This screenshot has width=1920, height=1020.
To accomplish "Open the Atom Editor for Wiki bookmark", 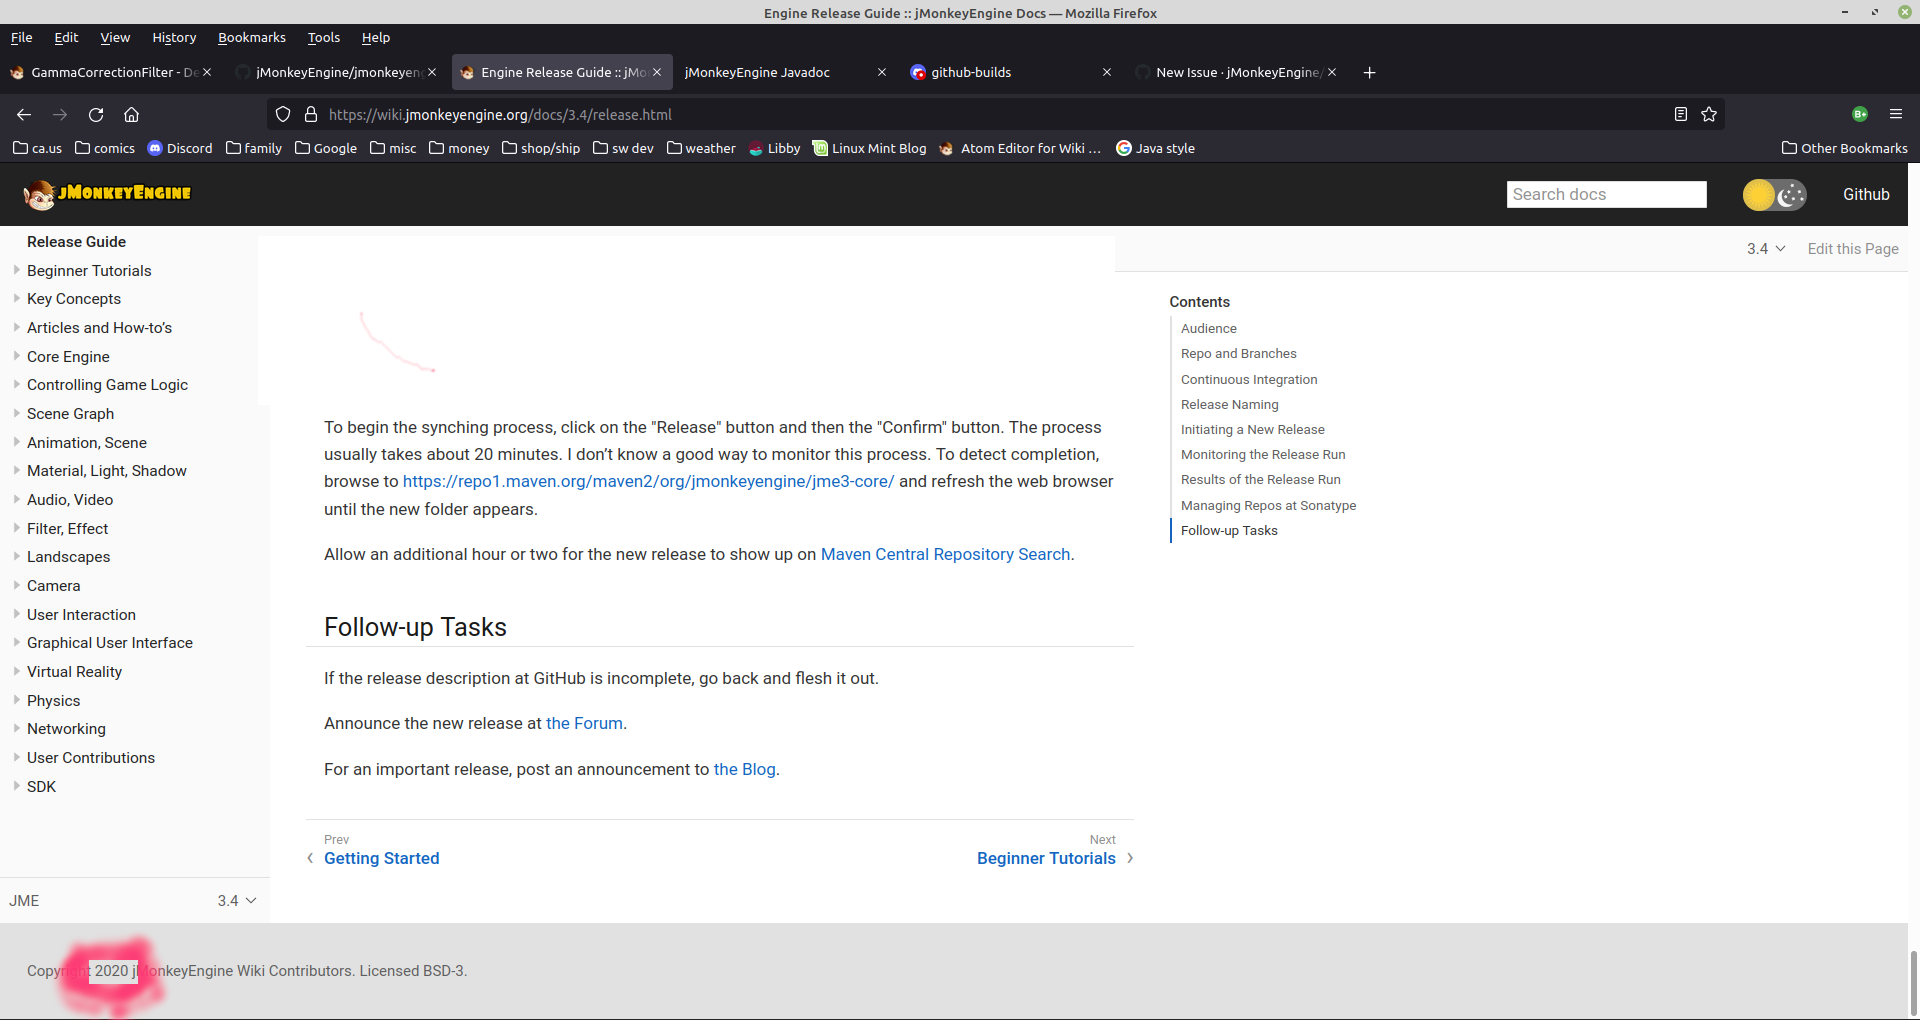I will pyautogui.click(x=1020, y=148).
